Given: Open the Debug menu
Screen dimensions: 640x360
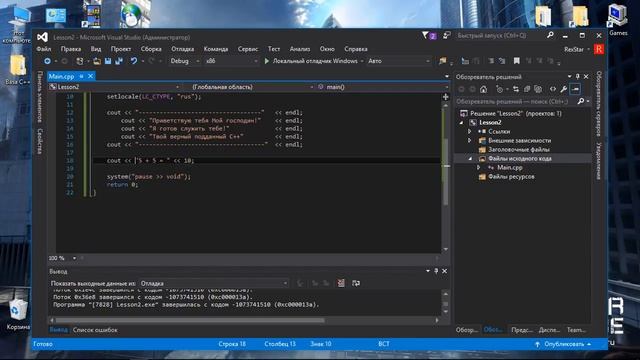Looking at the screenshot, I should pyautogui.click(x=182, y=49).
